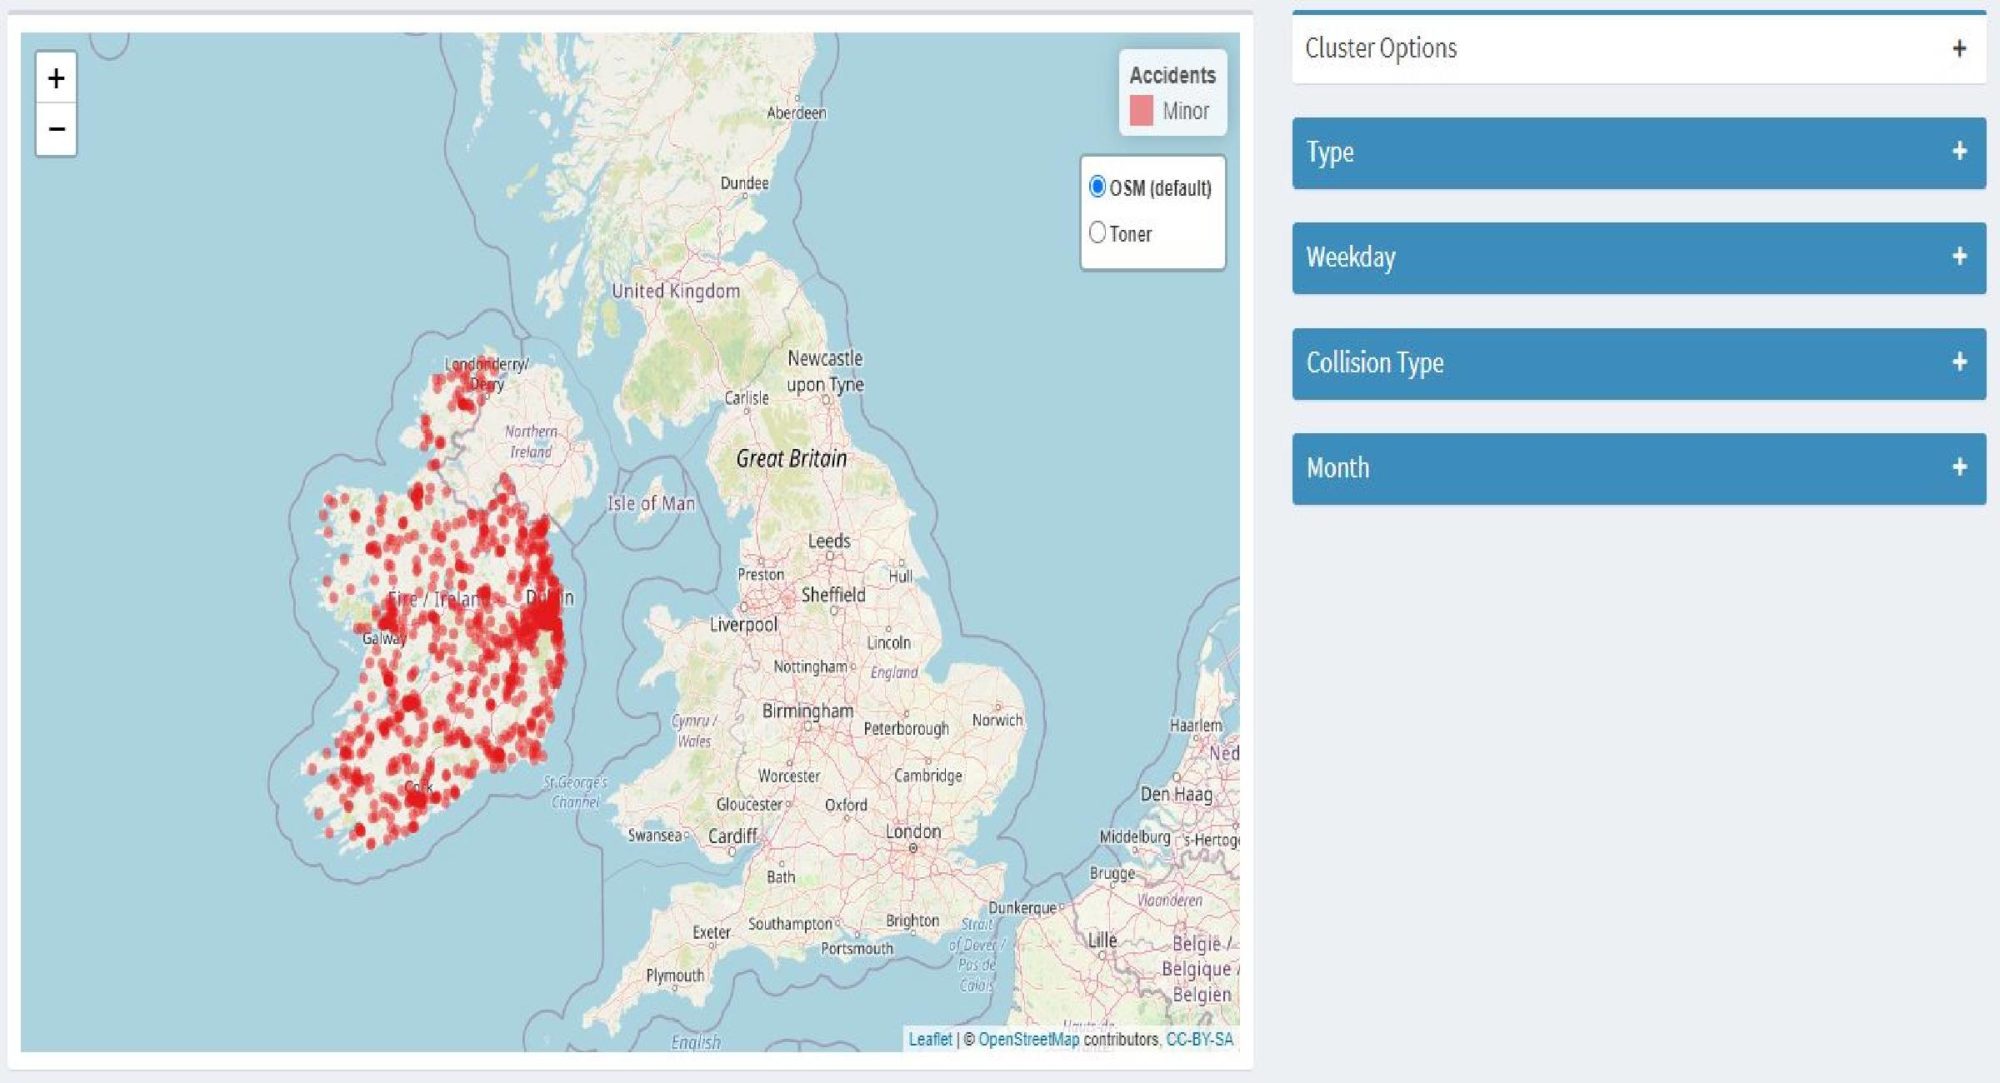Expand the Collision Type filter header
Image resolution: width=2000 pixels, height=1083 pixels.
(1374, 363)
